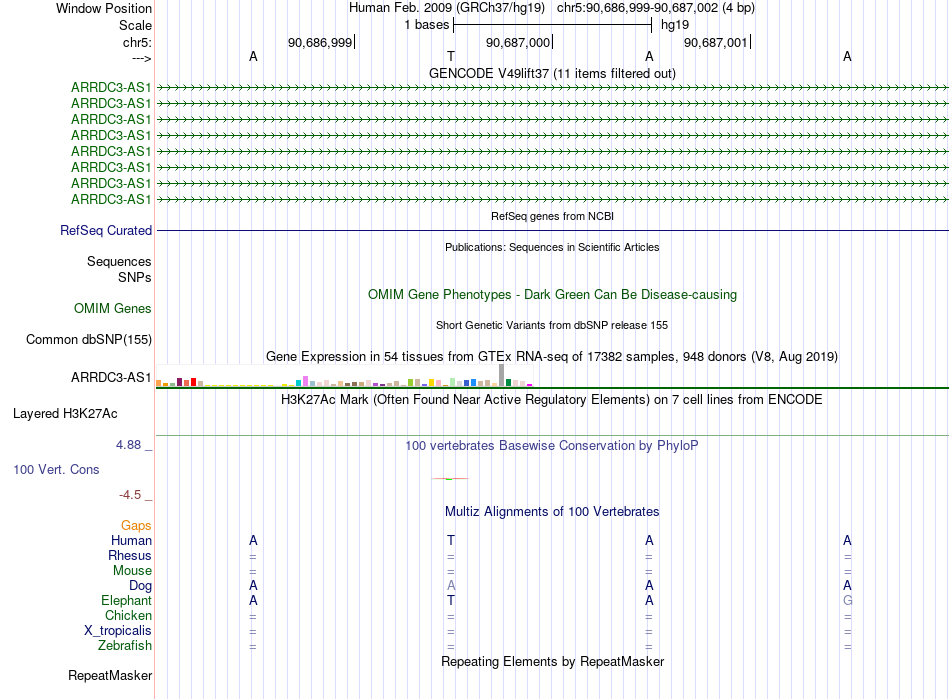Viewport: 950px width, 699px height.
Task: Open 'RefSeq genes from NCBI' track title
Action: (553, 216)
